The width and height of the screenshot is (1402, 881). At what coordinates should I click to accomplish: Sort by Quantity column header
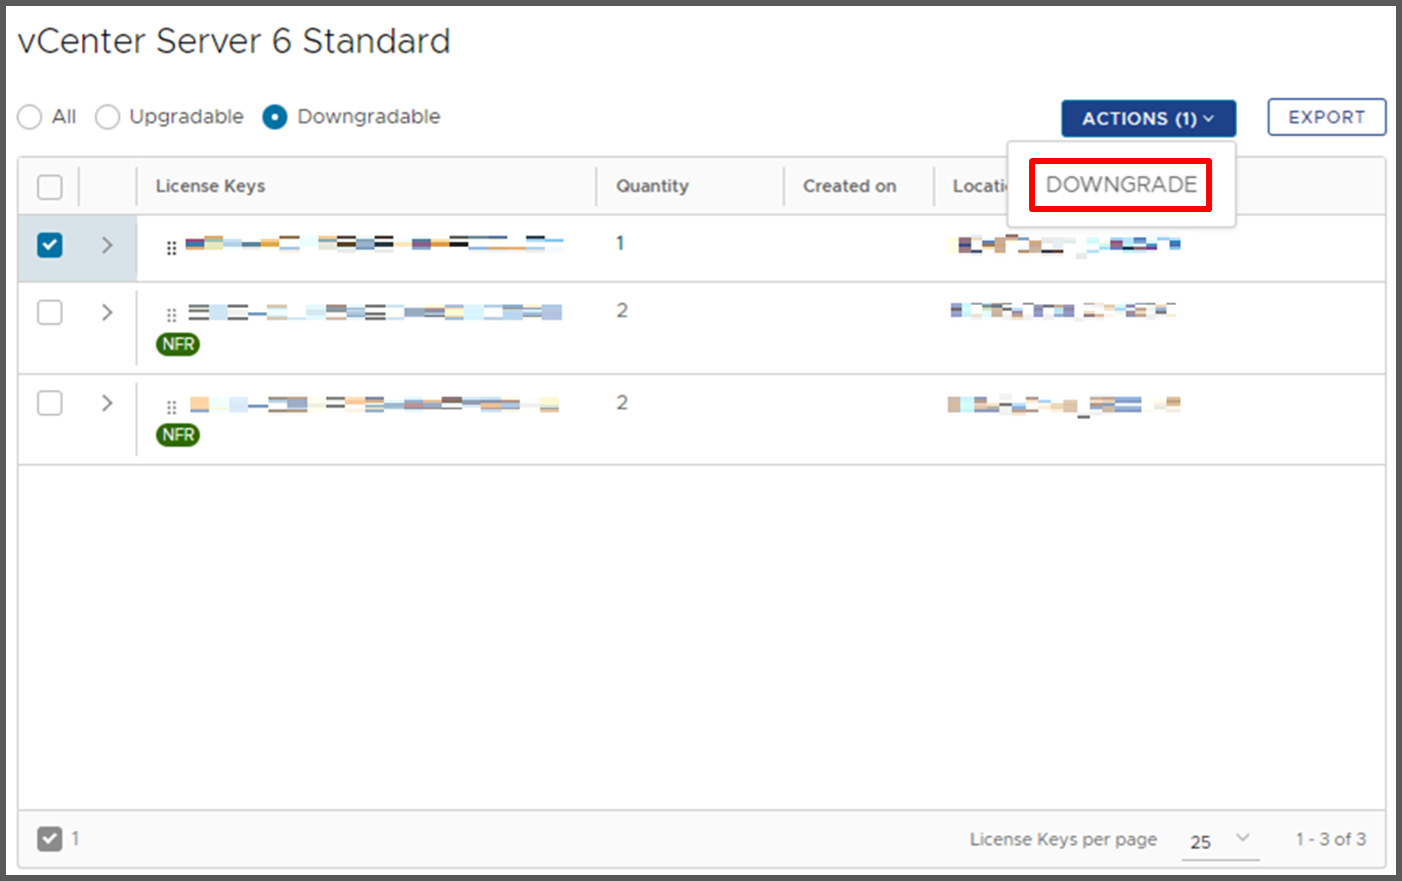[x=652, y=186]
